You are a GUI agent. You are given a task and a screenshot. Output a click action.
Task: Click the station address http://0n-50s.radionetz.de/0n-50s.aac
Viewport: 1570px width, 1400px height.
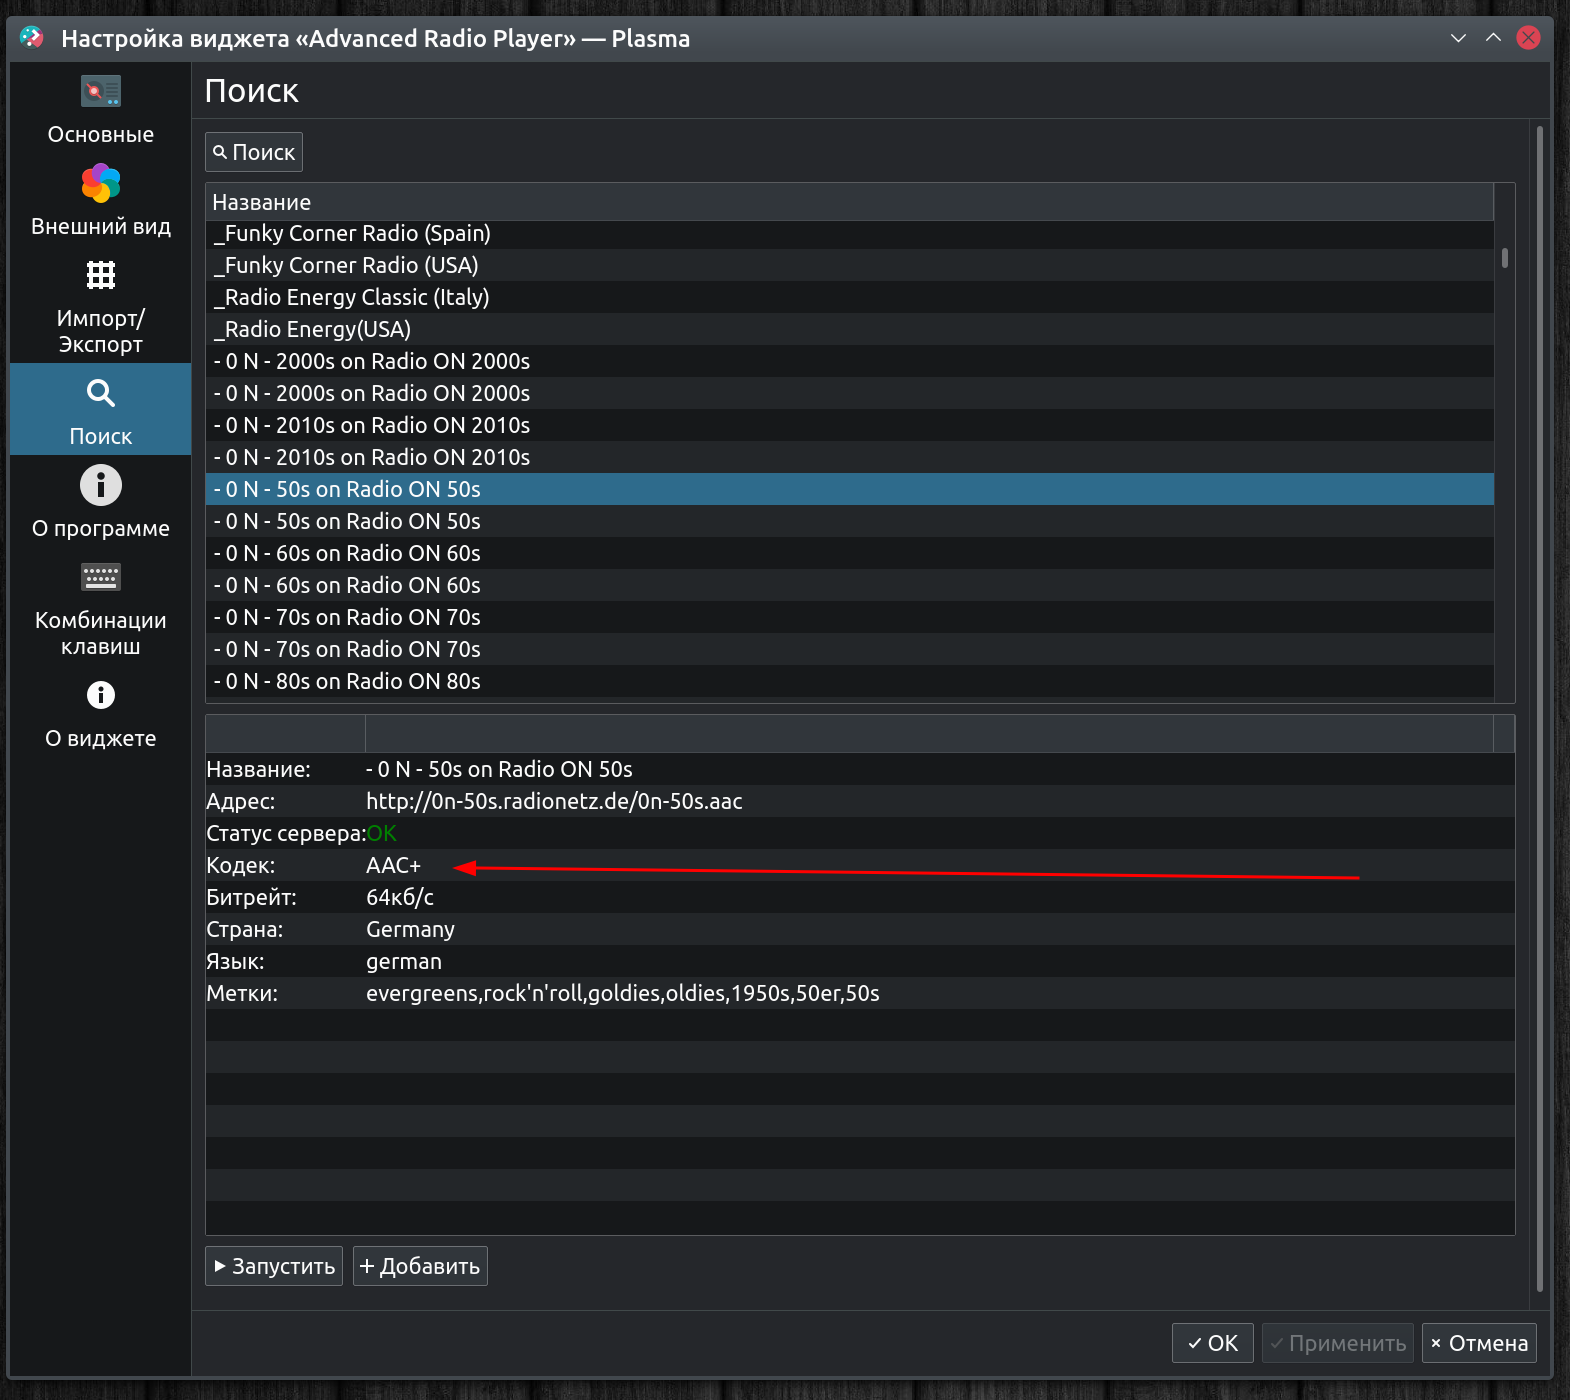[554, 801]
